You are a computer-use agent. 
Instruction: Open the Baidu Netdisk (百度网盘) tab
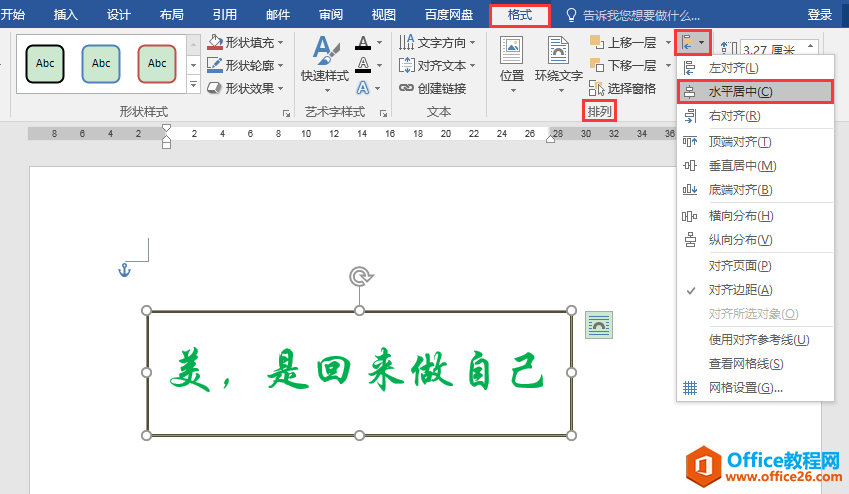click(x=449, y=15)
